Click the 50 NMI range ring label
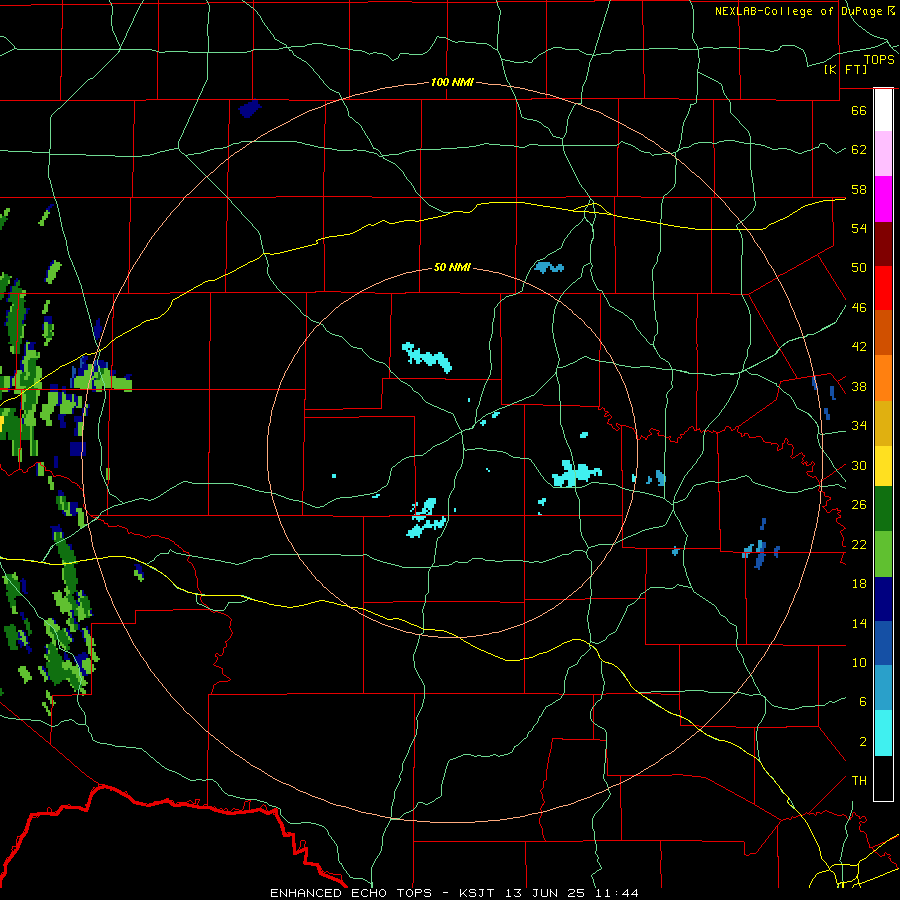This screenshot has width=900, height=900. 452,267
